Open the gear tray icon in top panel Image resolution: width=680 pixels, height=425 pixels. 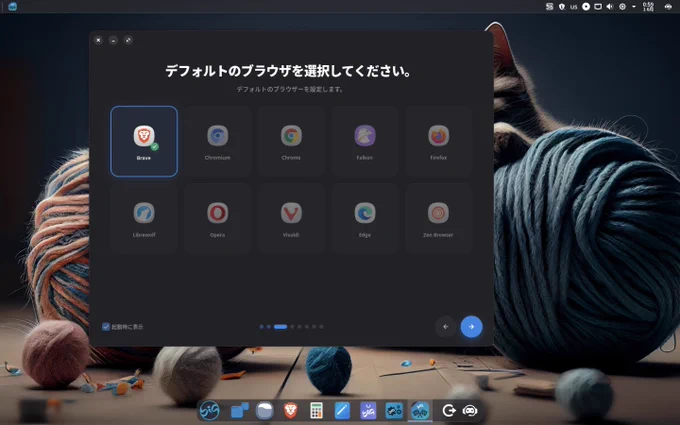click(x=622, y=7)
